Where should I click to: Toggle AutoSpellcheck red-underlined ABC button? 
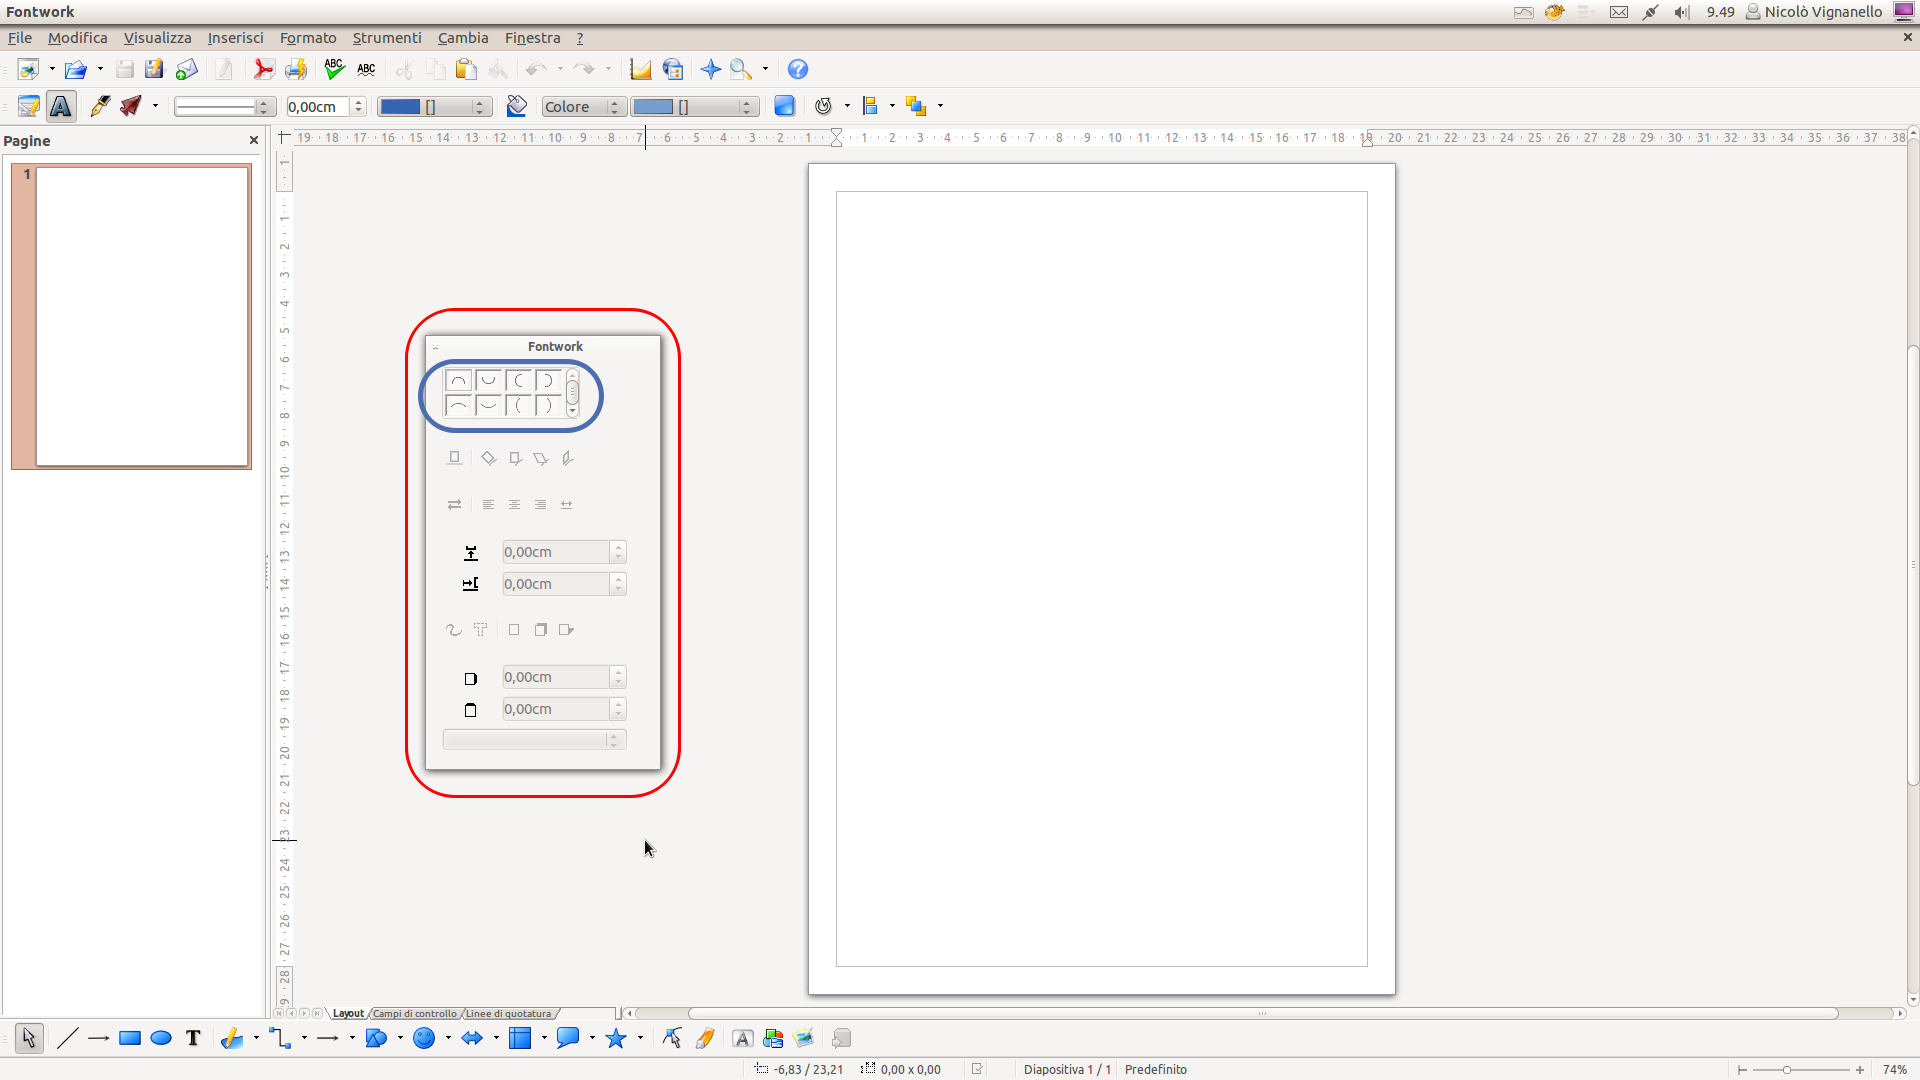tap(366, 70)
